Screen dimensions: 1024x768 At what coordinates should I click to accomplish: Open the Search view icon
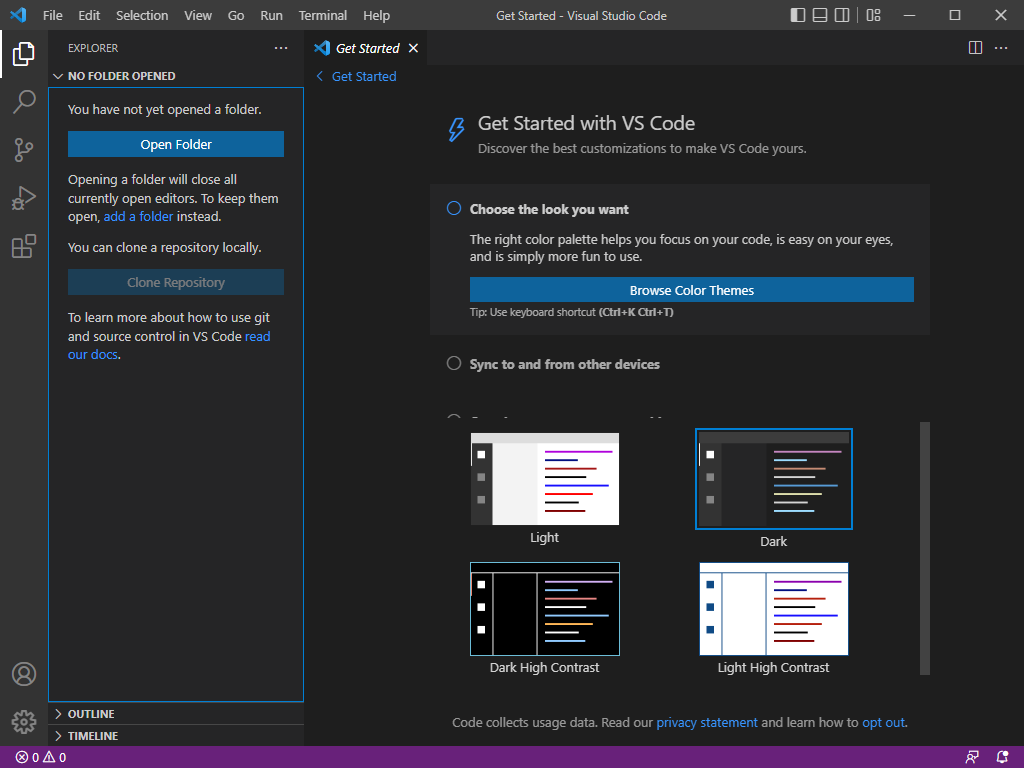pos(24,102)
